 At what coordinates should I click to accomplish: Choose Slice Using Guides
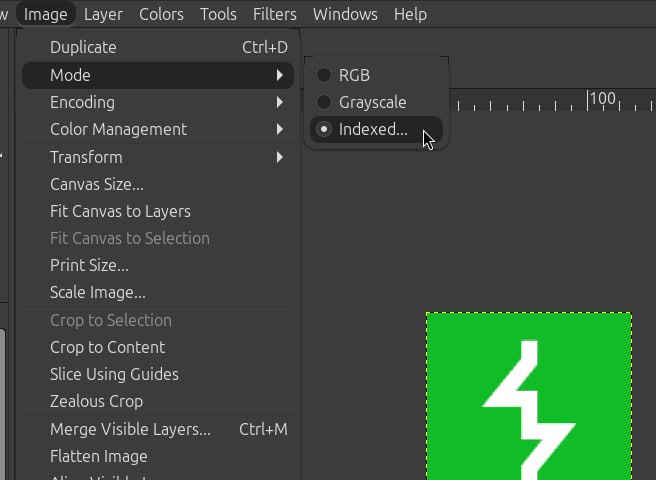coord(158,374)
